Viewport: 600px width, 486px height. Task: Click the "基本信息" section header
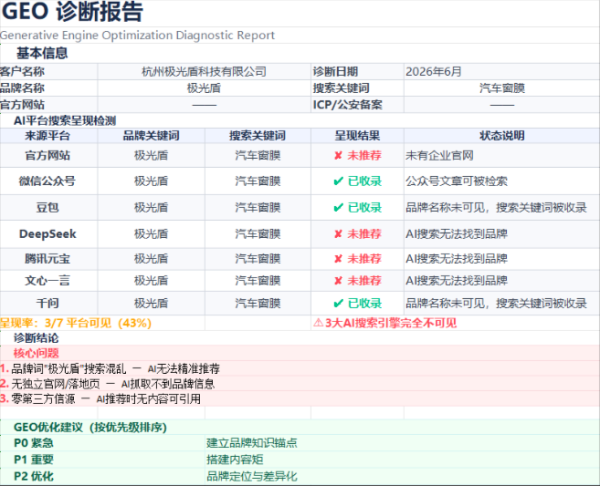click(42, 53)
